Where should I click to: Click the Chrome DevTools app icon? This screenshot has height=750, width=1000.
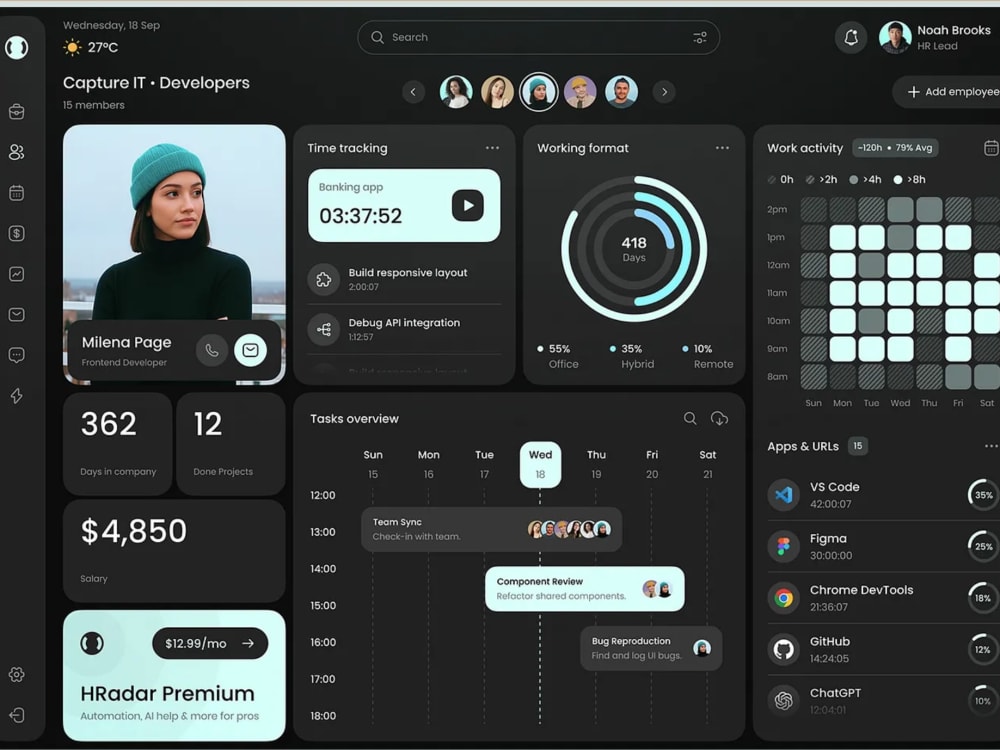[783, 598]
